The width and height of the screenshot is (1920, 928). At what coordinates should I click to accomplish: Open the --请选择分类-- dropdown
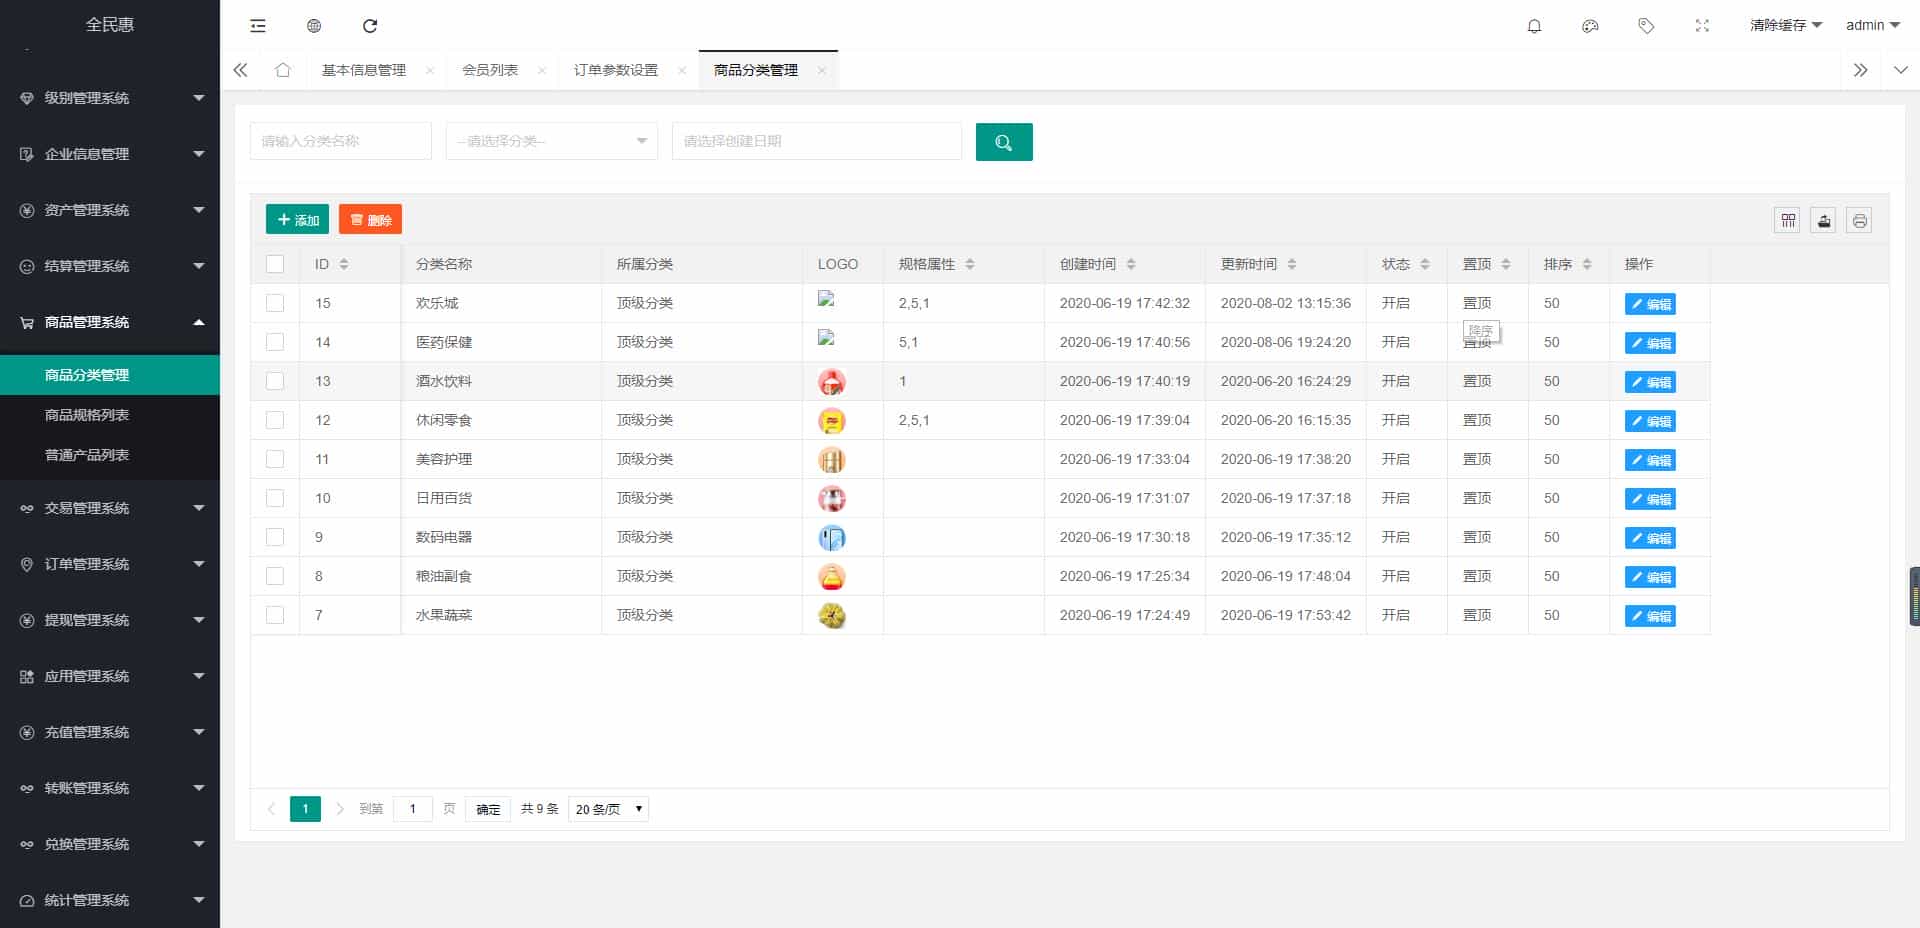click(x=551, y=141)
